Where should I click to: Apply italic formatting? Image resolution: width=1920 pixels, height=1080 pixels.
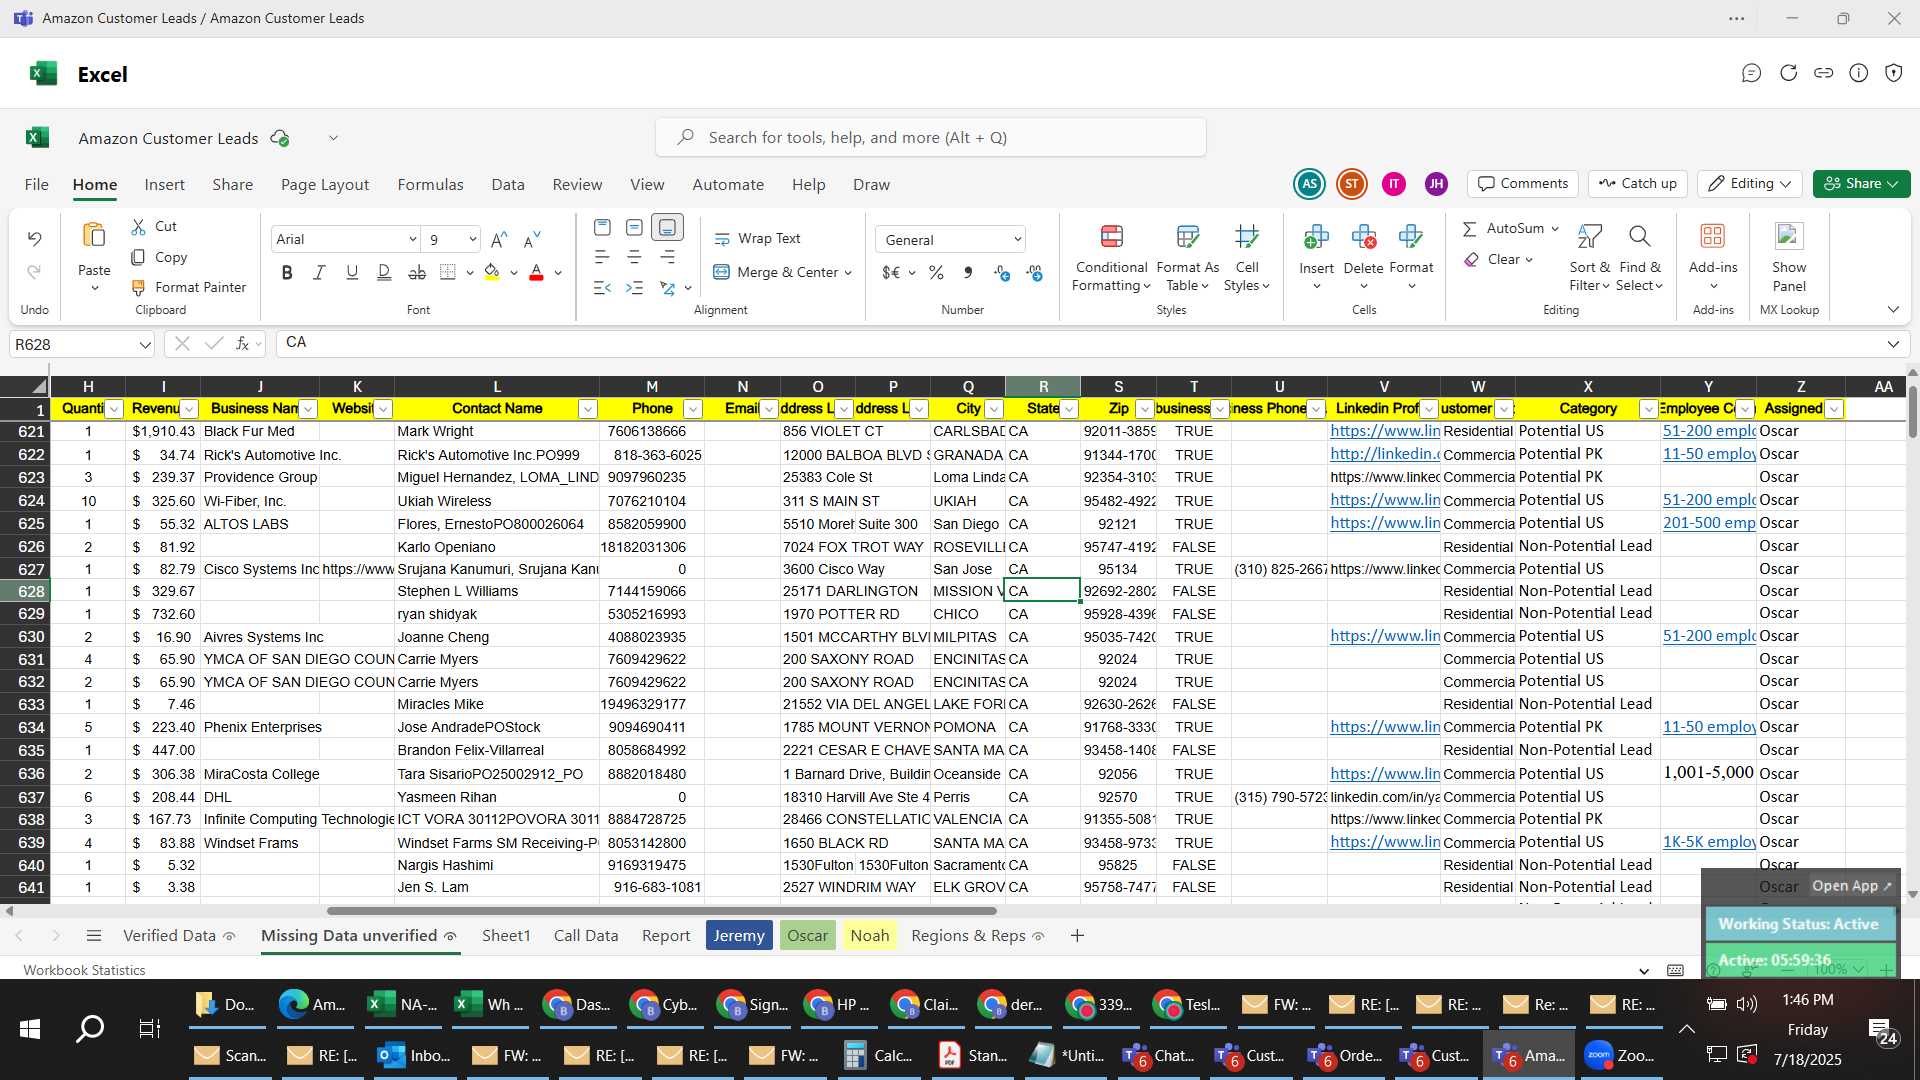[x=319, y=272]
